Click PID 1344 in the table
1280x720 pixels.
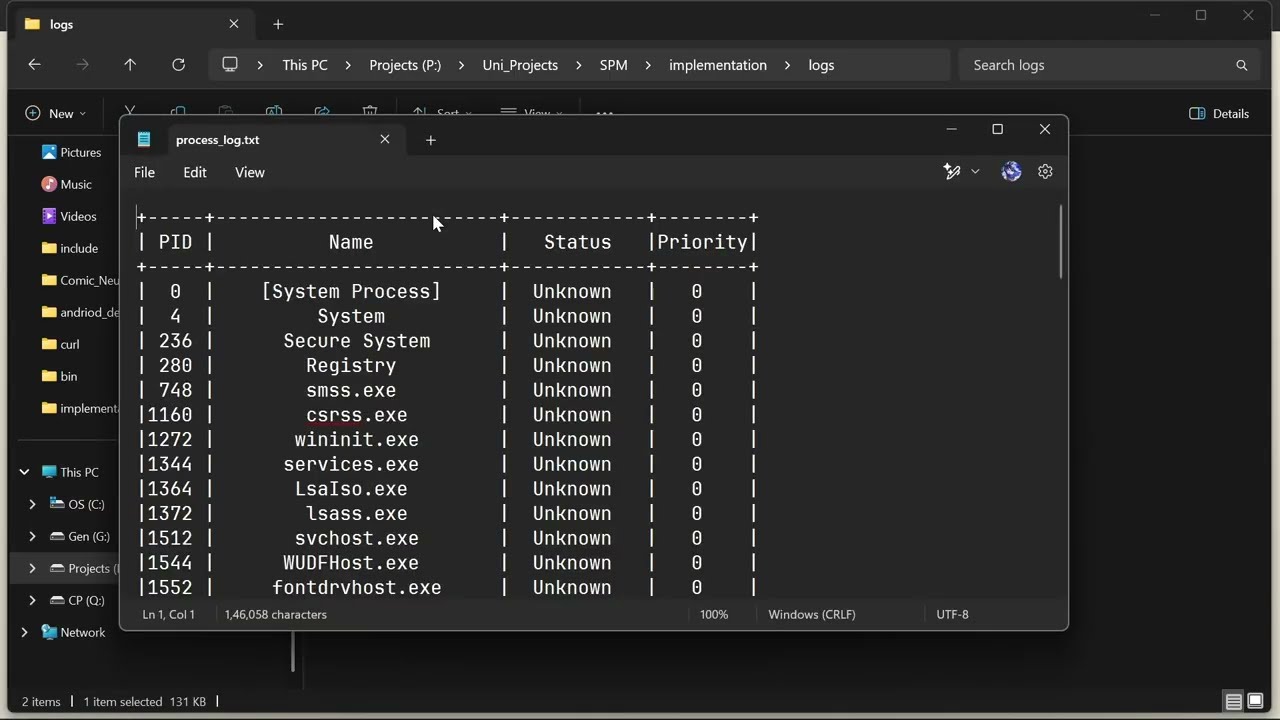170,464
